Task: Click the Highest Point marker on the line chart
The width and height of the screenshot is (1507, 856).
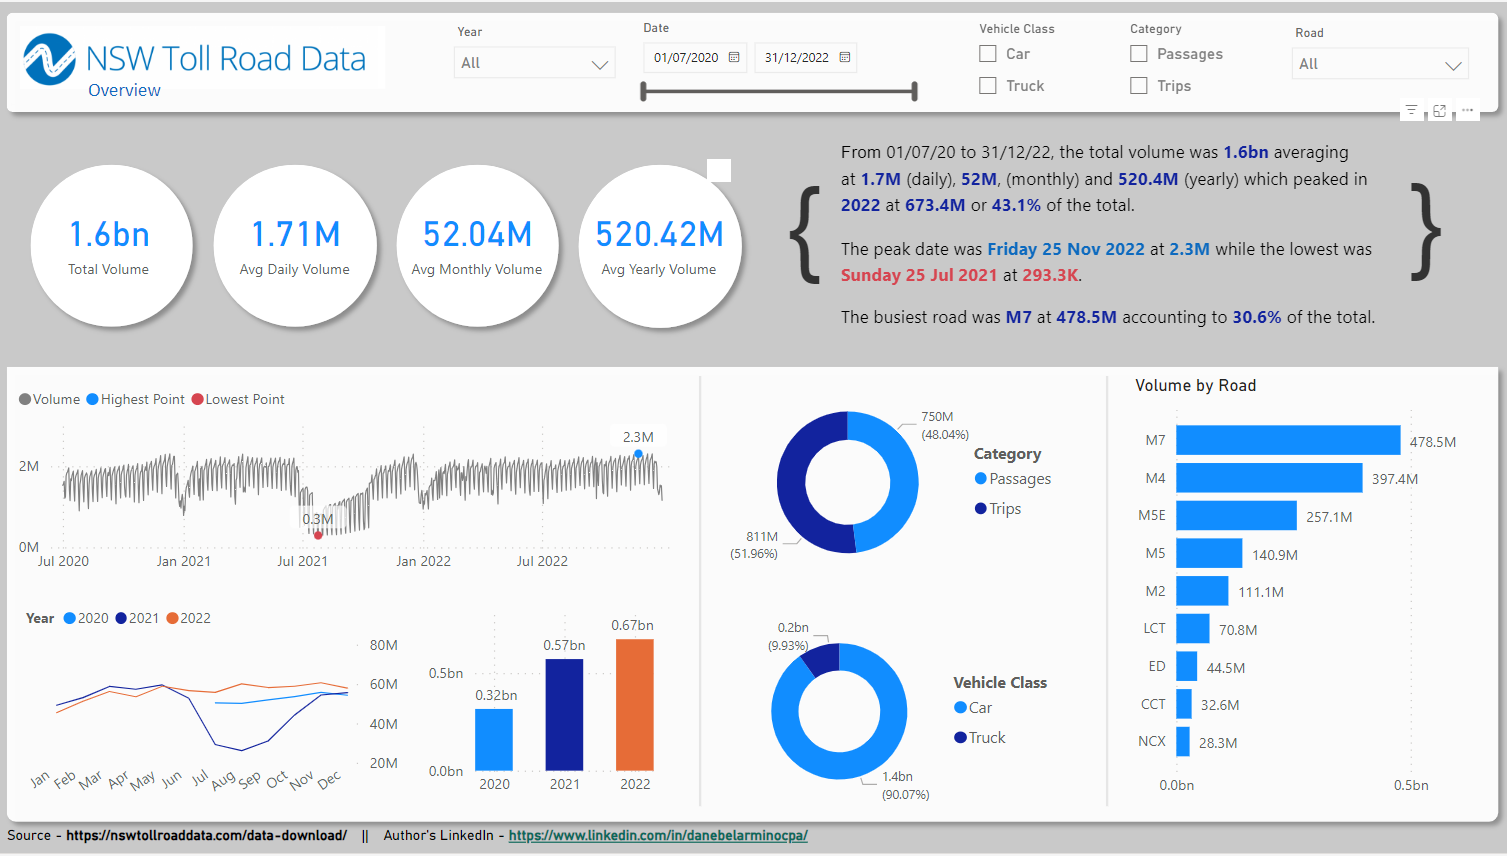Action: [638, 455]
